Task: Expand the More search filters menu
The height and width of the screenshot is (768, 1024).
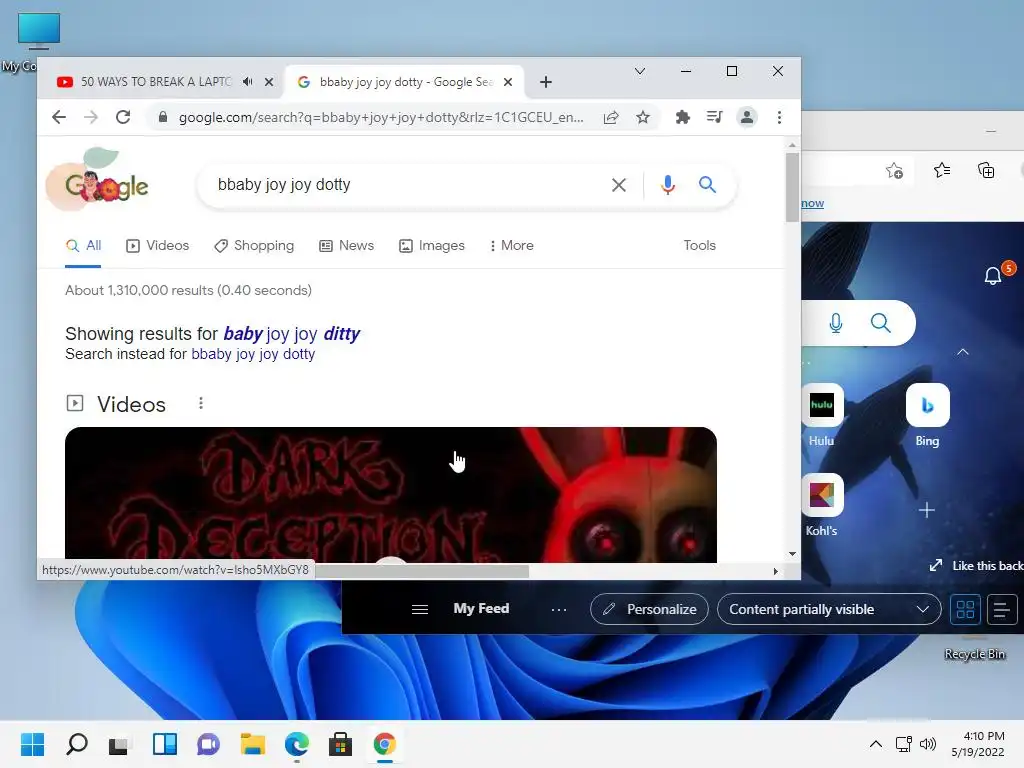Action: 511,246
